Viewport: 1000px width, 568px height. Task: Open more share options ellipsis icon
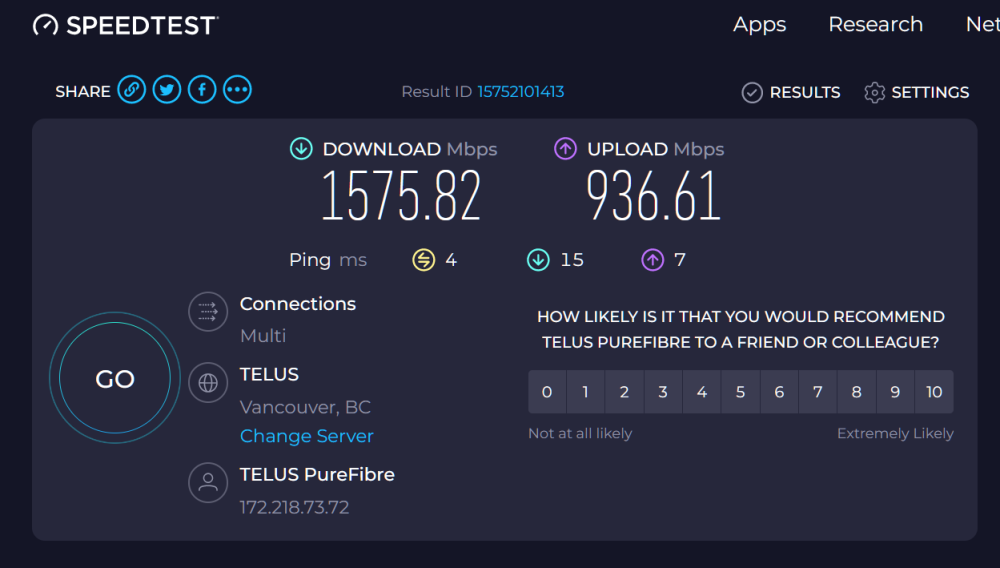[x=237, y=90]
